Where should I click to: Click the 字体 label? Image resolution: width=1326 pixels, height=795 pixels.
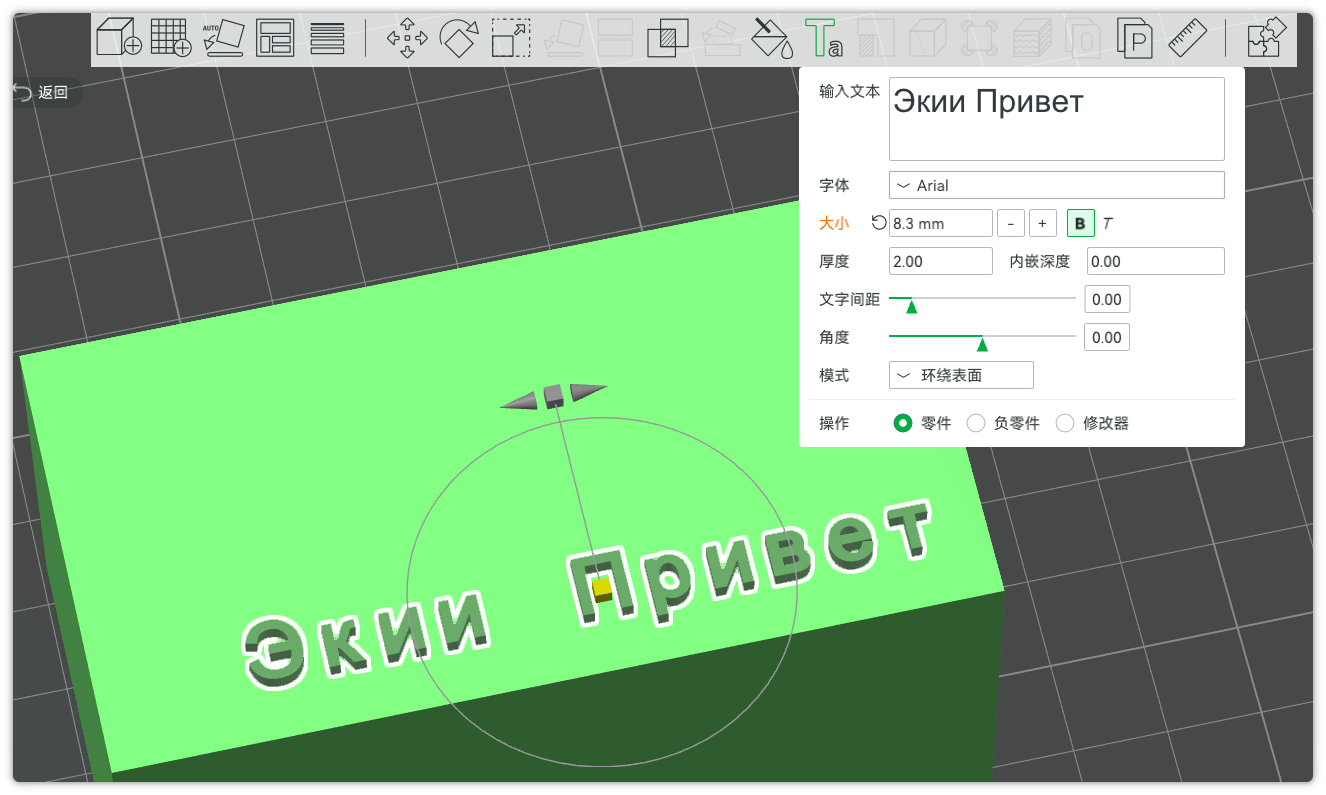834,185
